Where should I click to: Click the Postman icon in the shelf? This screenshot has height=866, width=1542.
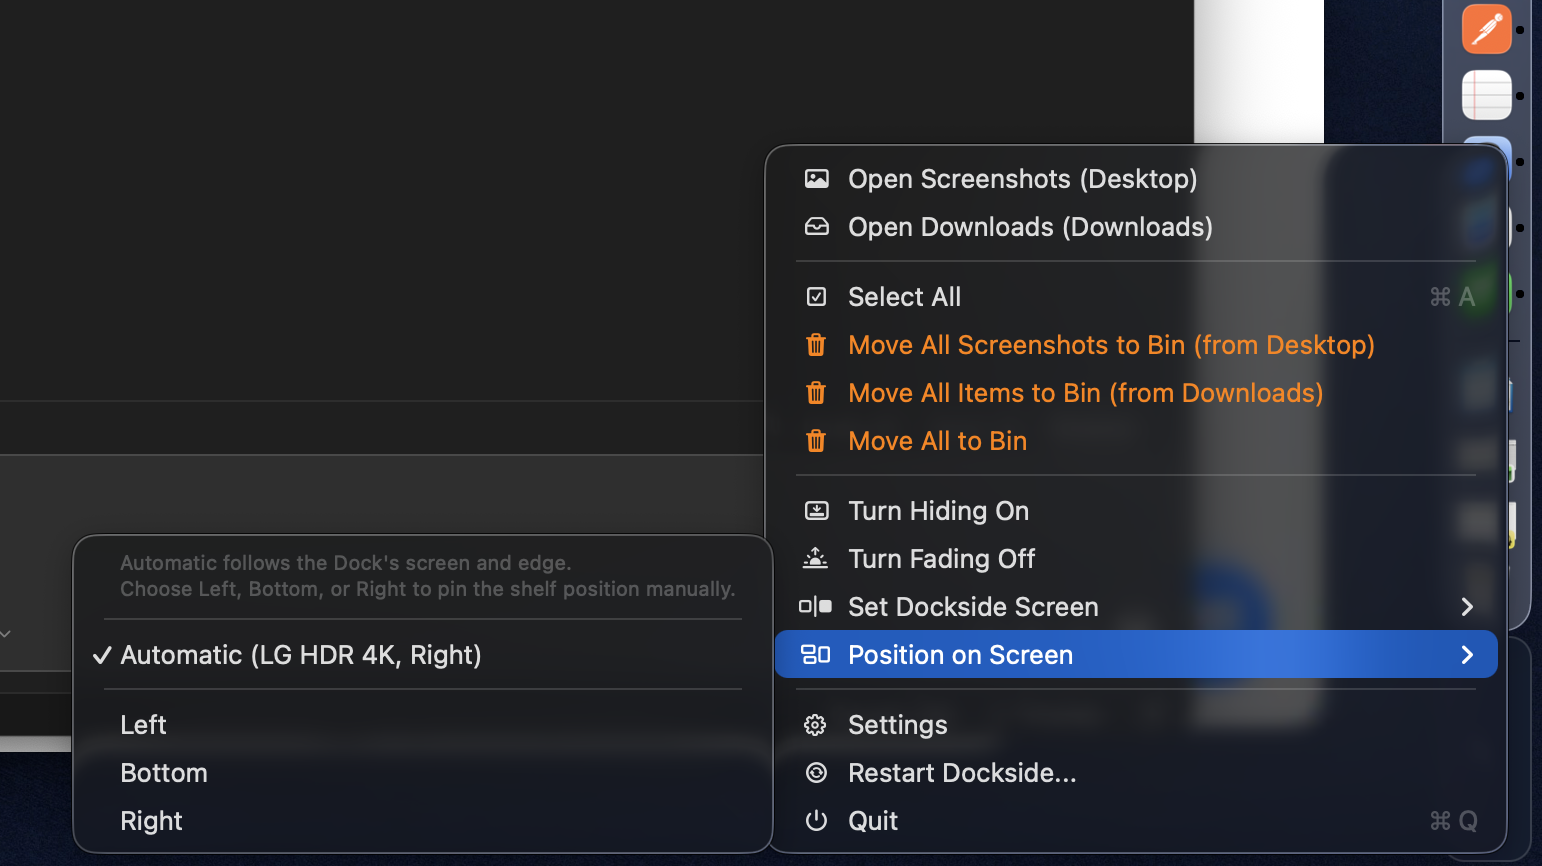click(1486, 29)
